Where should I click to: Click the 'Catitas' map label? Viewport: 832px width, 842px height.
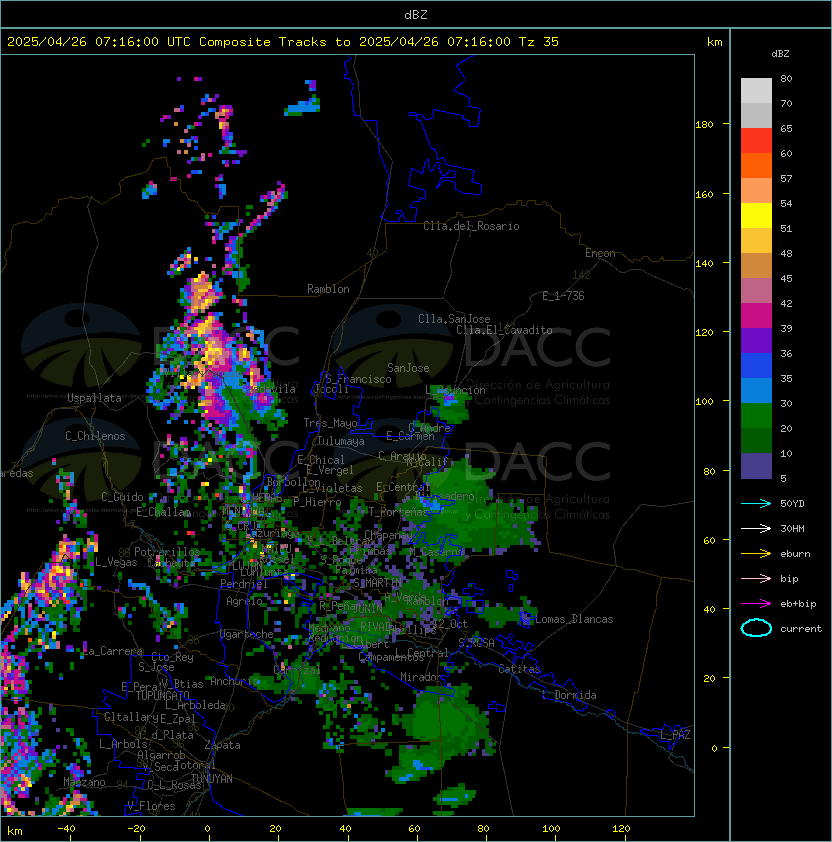519,669
